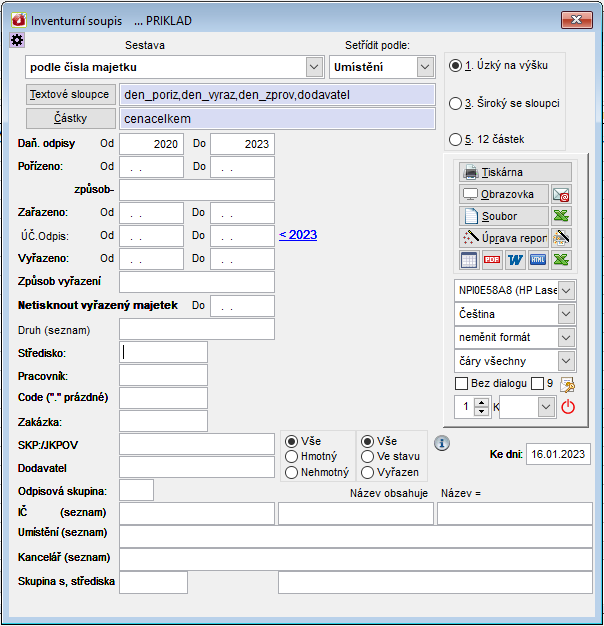Screen dimensions: 604x626
Task: Open the empty dropdown next to K
Action: (x=546, y=407)
